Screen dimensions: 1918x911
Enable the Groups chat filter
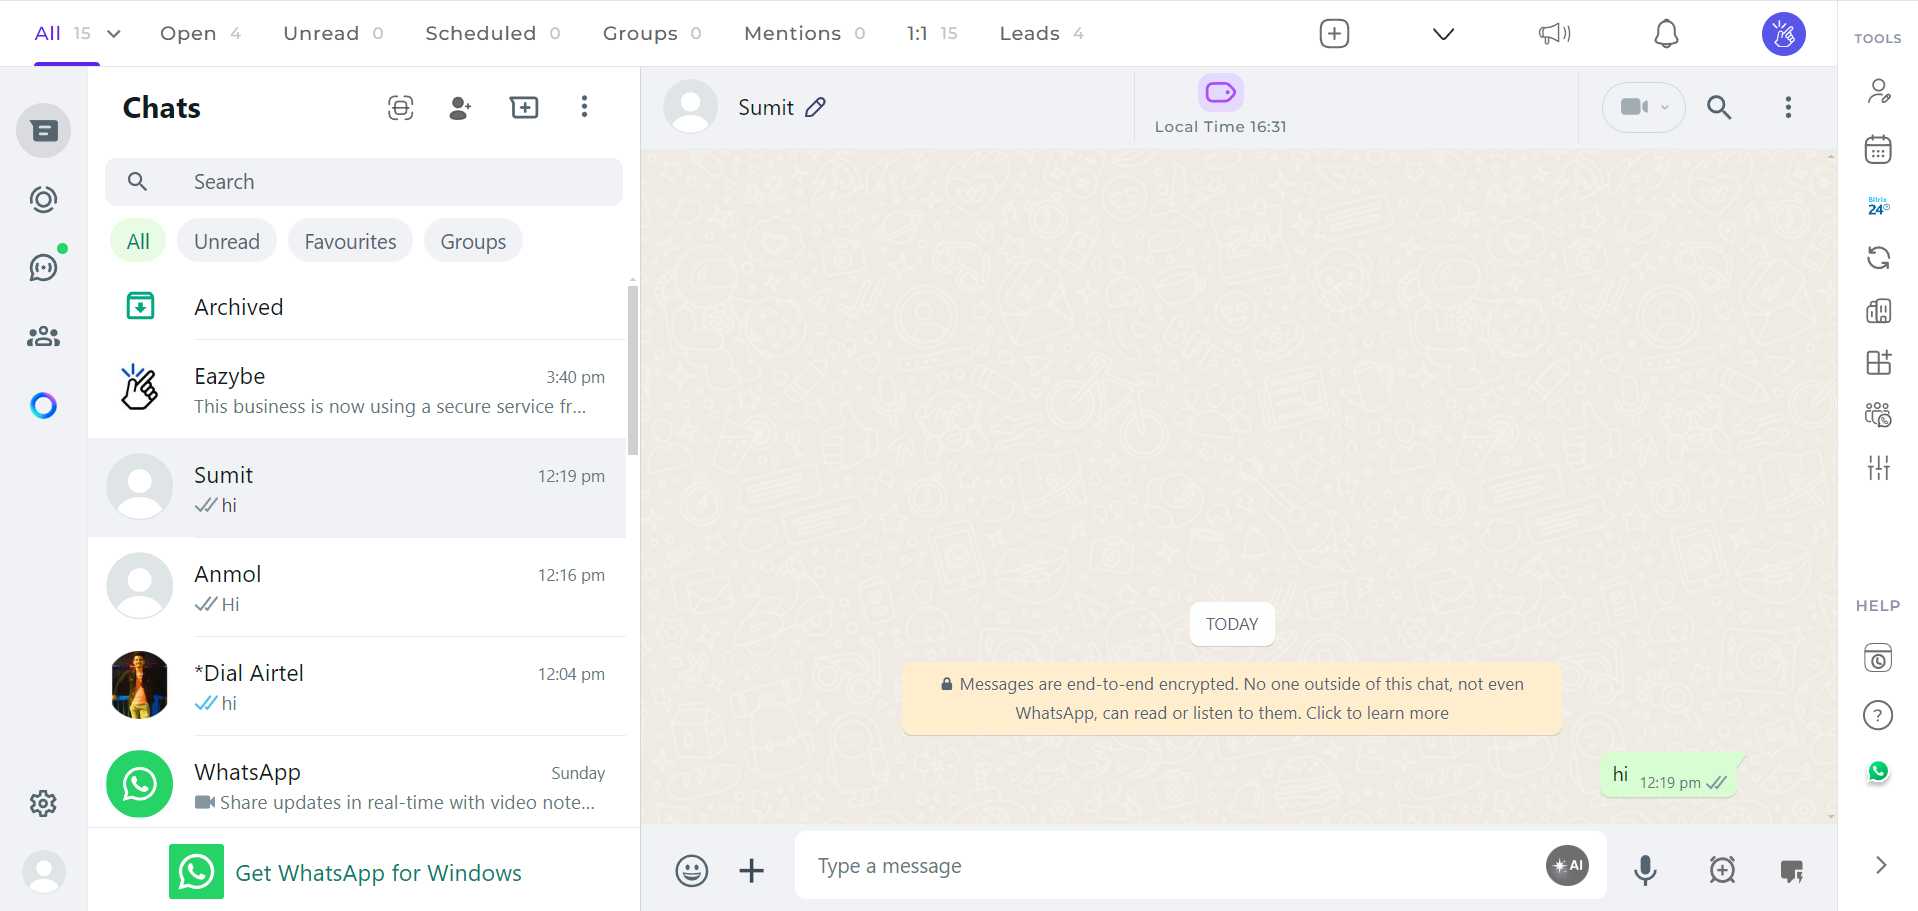click(472, 240)
